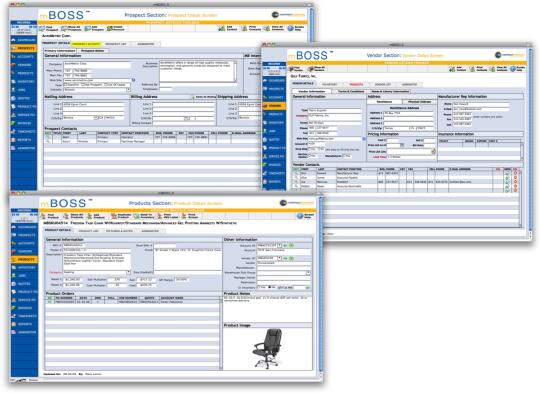Open Vendor ID dropdown in Other Information
This screenshot has width=540, height=393.
pos(279,258)
